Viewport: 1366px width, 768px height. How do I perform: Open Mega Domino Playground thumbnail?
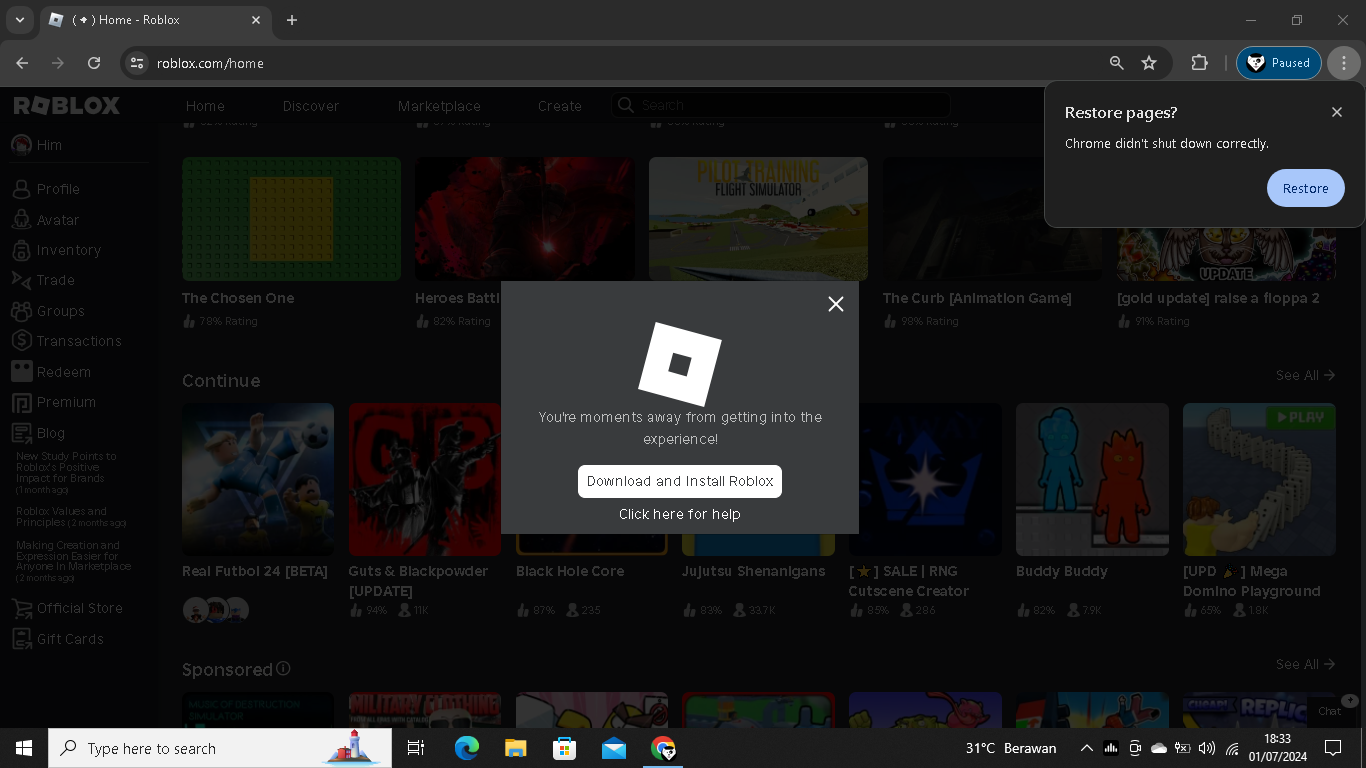[1259, 479]
